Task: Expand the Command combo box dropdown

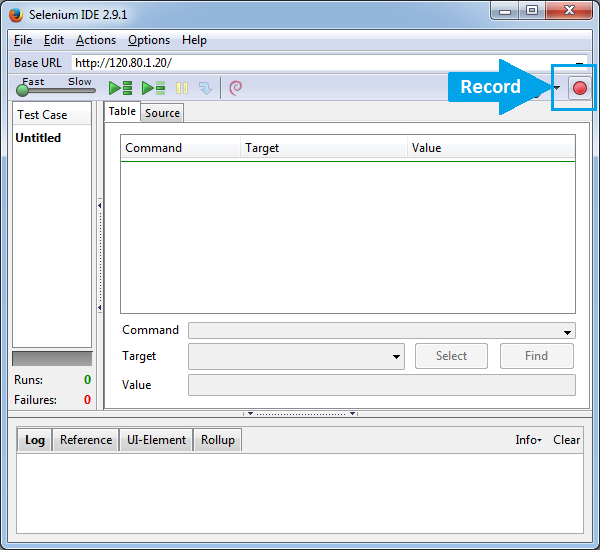Action: click(567, 333)
